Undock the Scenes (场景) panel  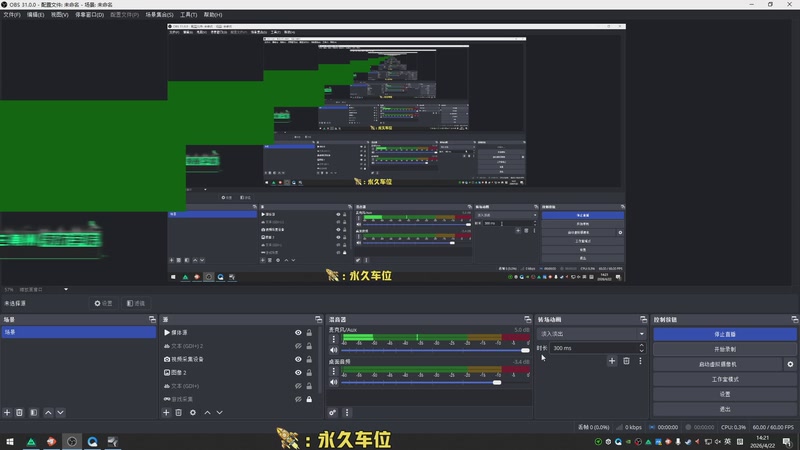(x=152, y=319)
